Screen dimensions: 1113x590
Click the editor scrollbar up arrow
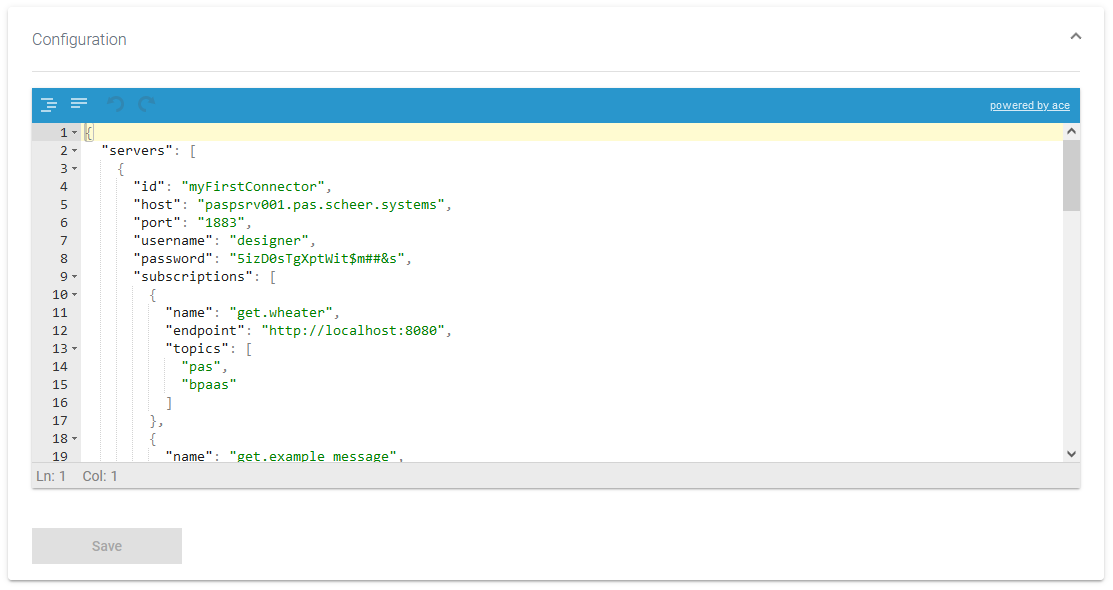[x=1071, y=131]
